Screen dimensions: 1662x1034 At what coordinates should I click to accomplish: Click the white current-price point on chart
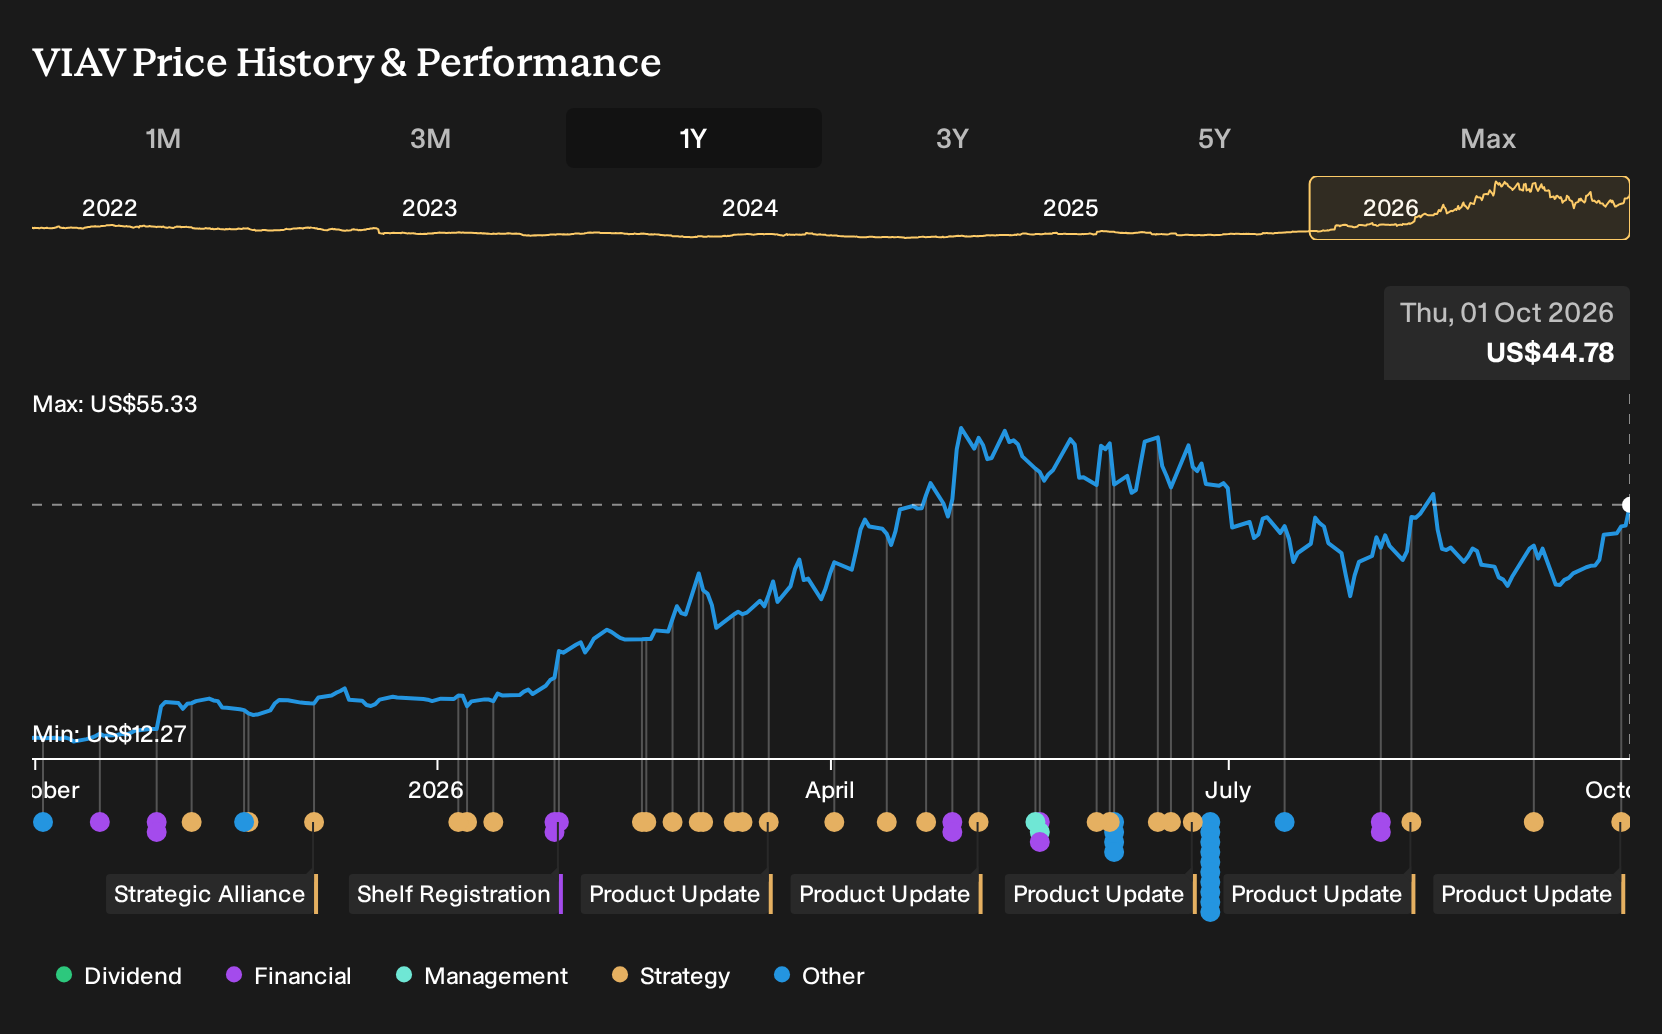[x=1628, y=505]
